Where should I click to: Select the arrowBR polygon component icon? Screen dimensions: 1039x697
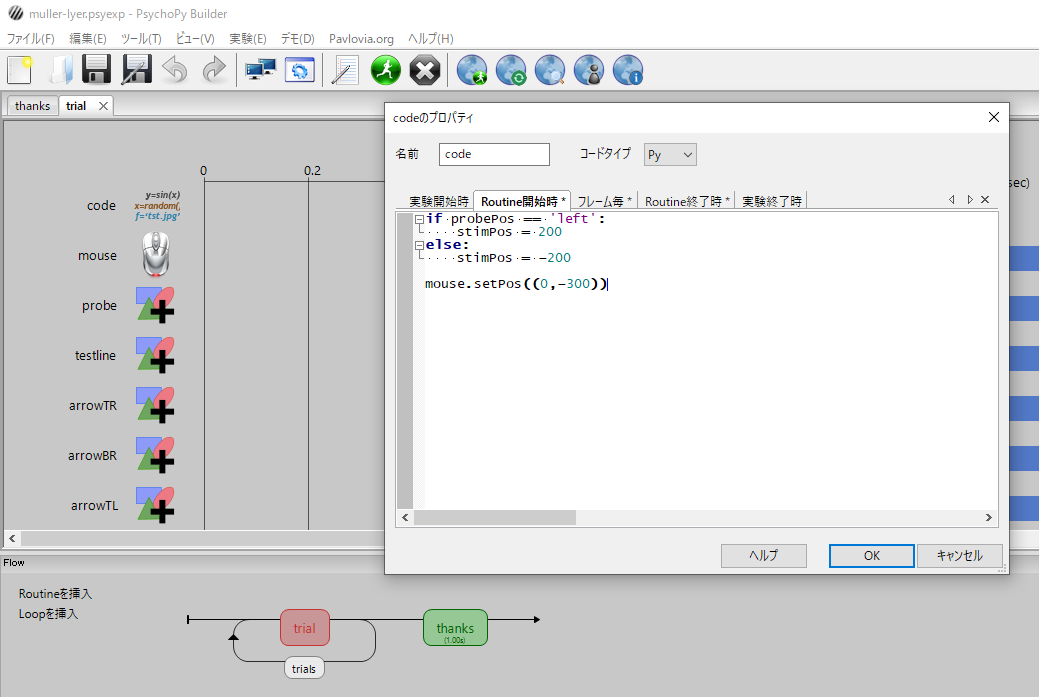point(156,455)
